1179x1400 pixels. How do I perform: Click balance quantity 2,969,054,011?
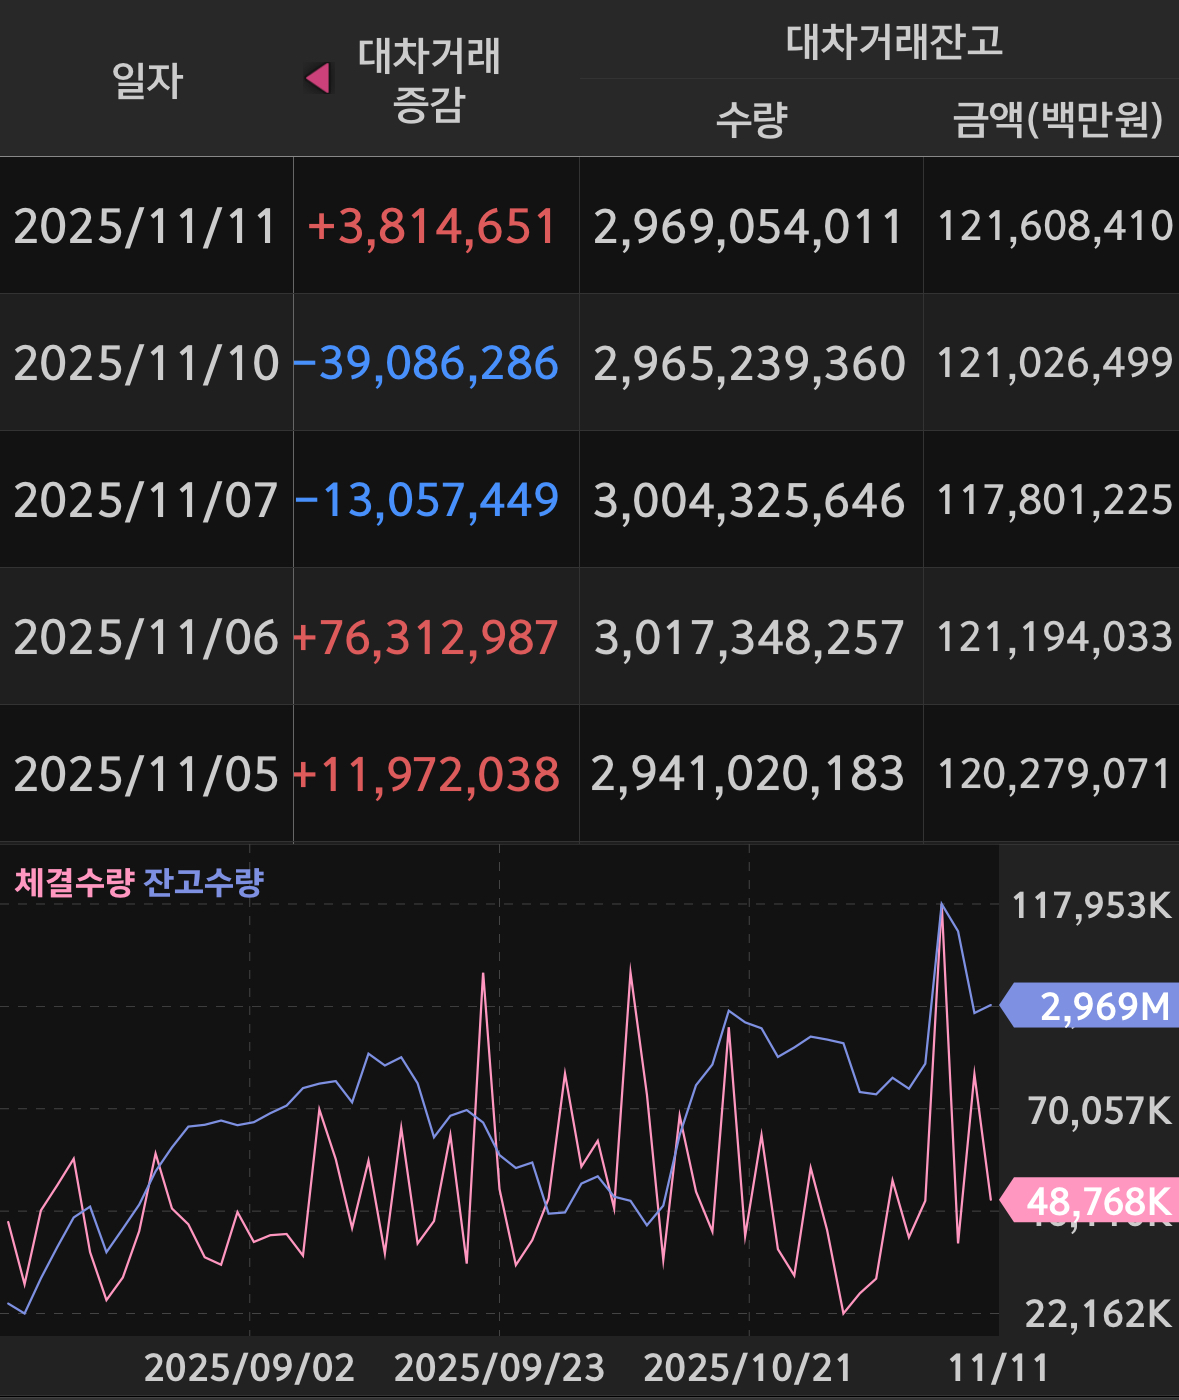coord(749,227)
